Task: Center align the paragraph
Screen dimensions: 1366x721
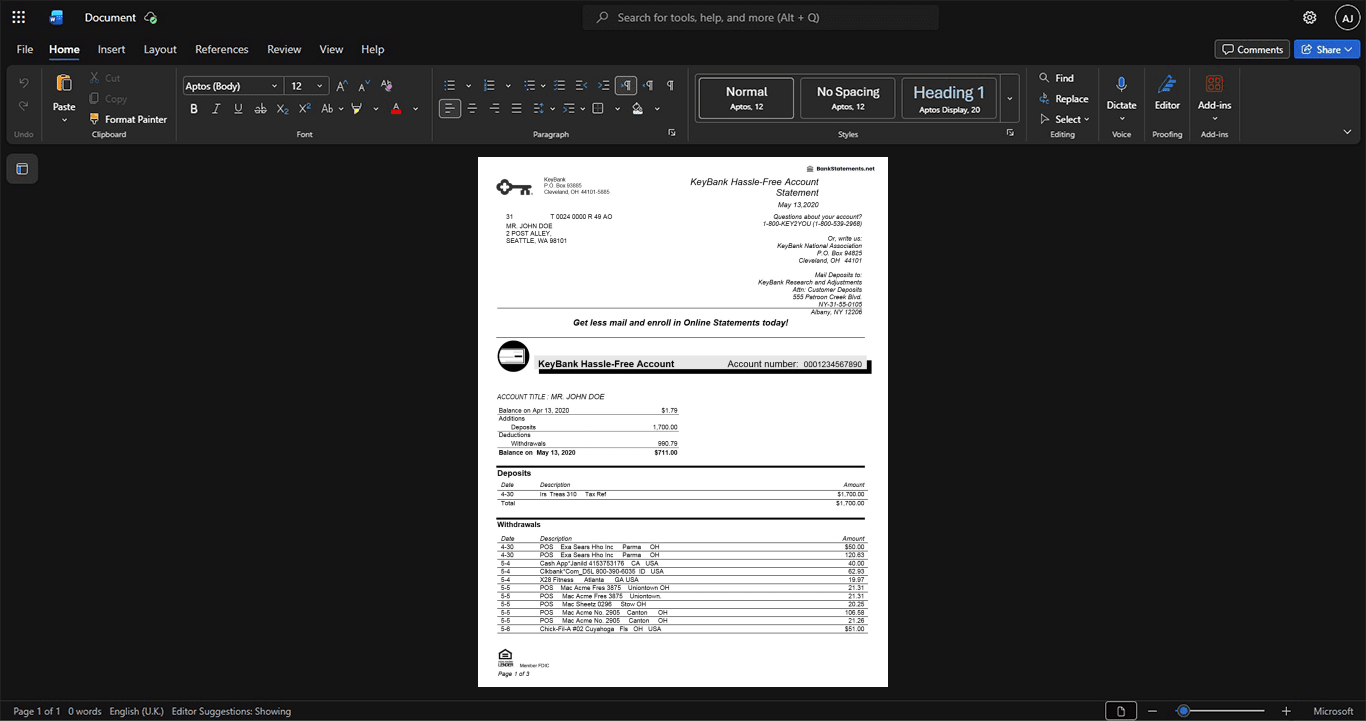Action: [472, 109]
